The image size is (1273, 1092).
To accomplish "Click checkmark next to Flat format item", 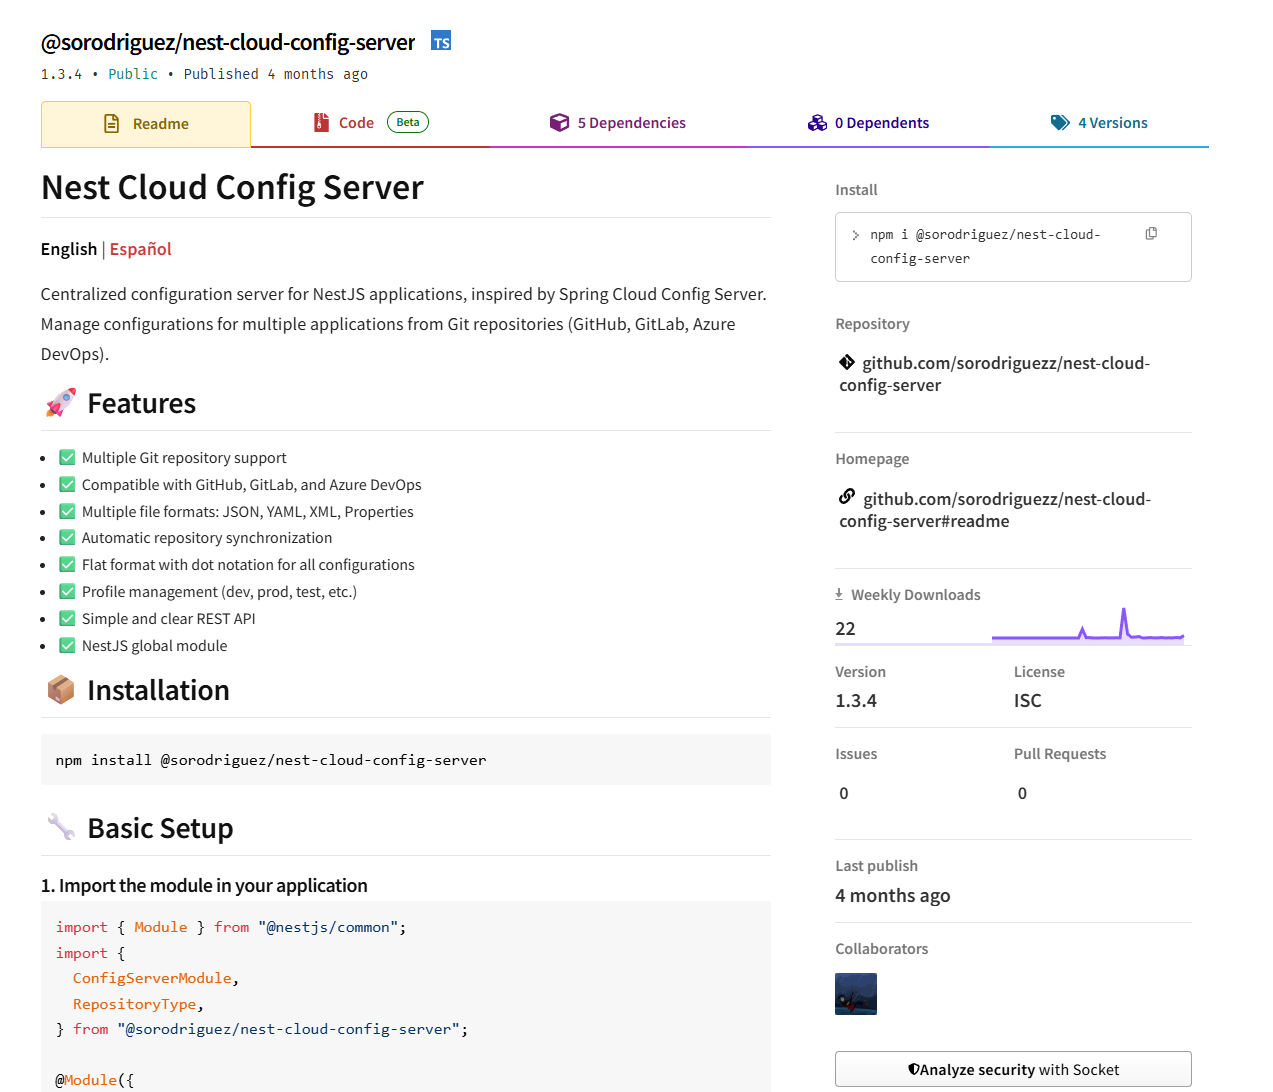I will tap(67, 564).
